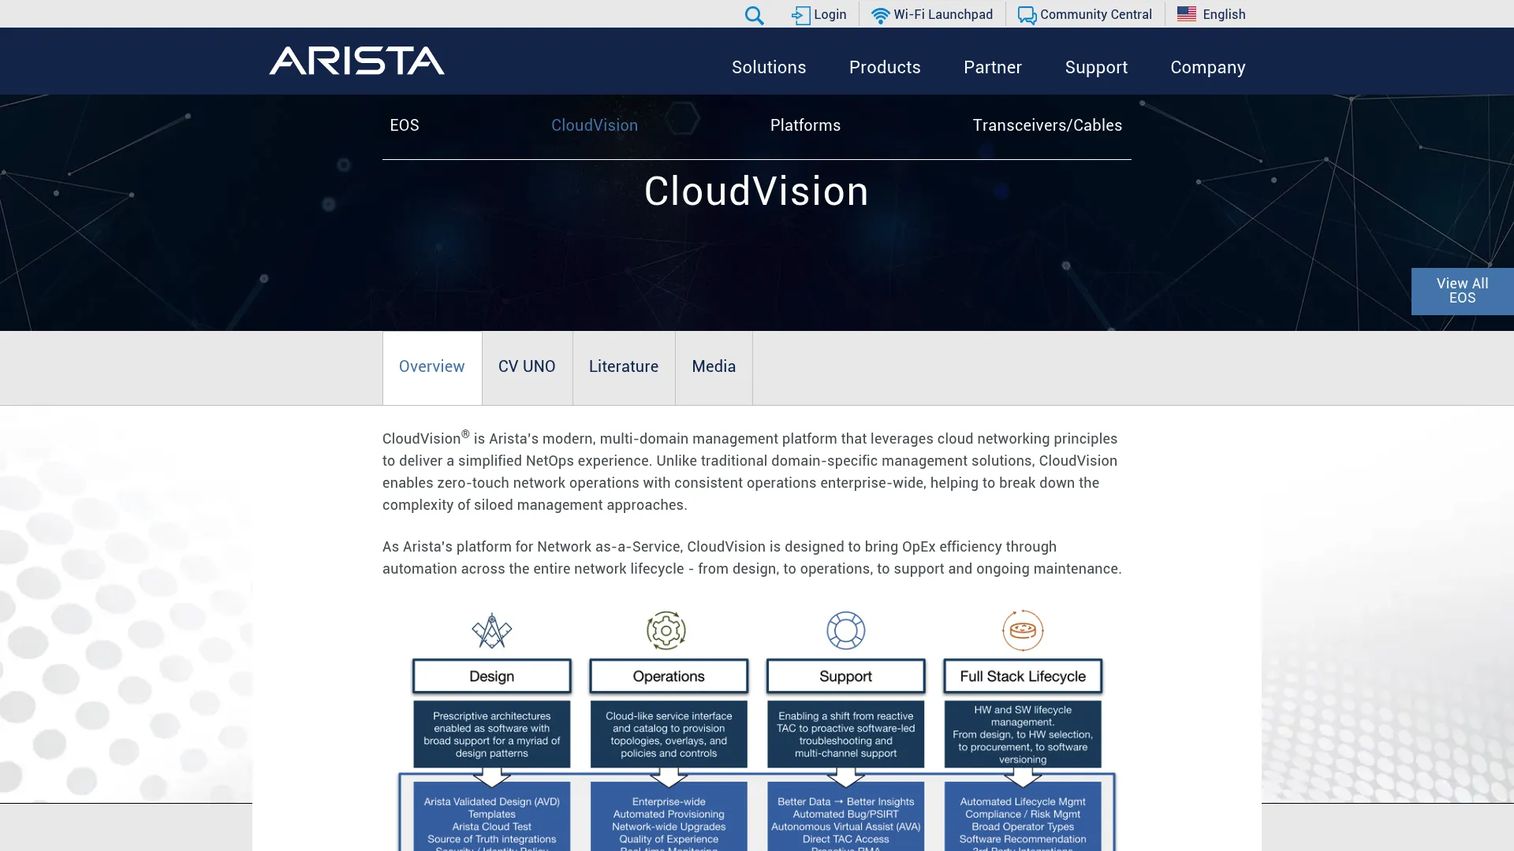Open the Products menu
This screenshot has width=1514, height=851.
click(x=885, y=67)
